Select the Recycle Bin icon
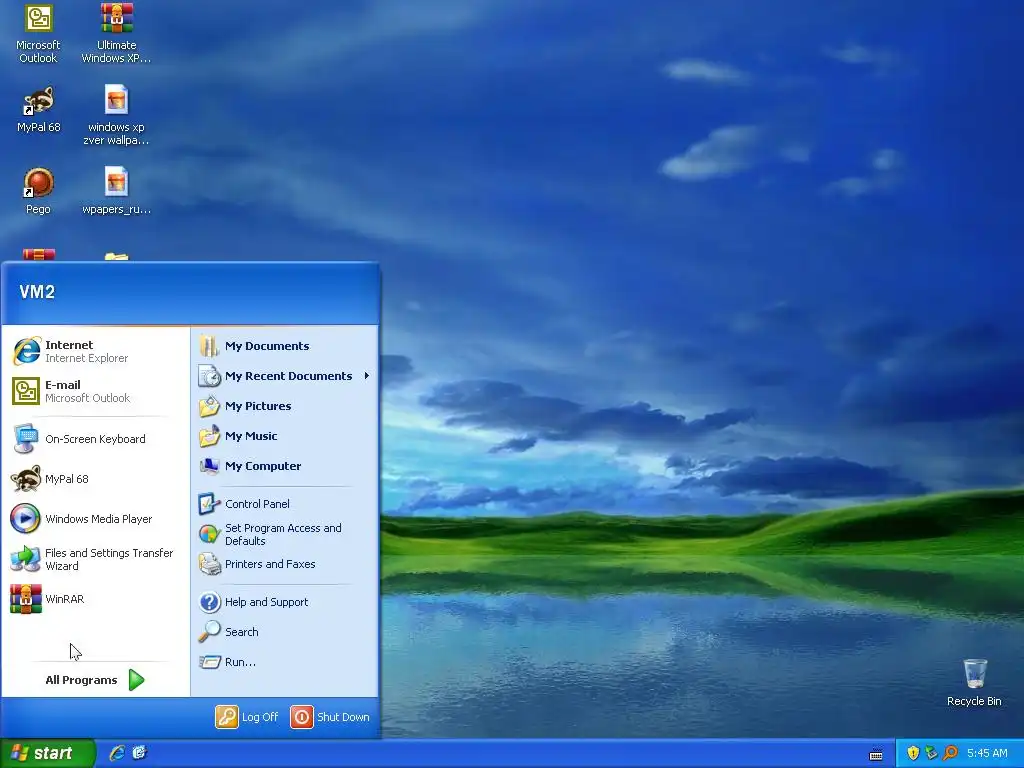Screen dimensions: 1024x768 coord(974,683)
